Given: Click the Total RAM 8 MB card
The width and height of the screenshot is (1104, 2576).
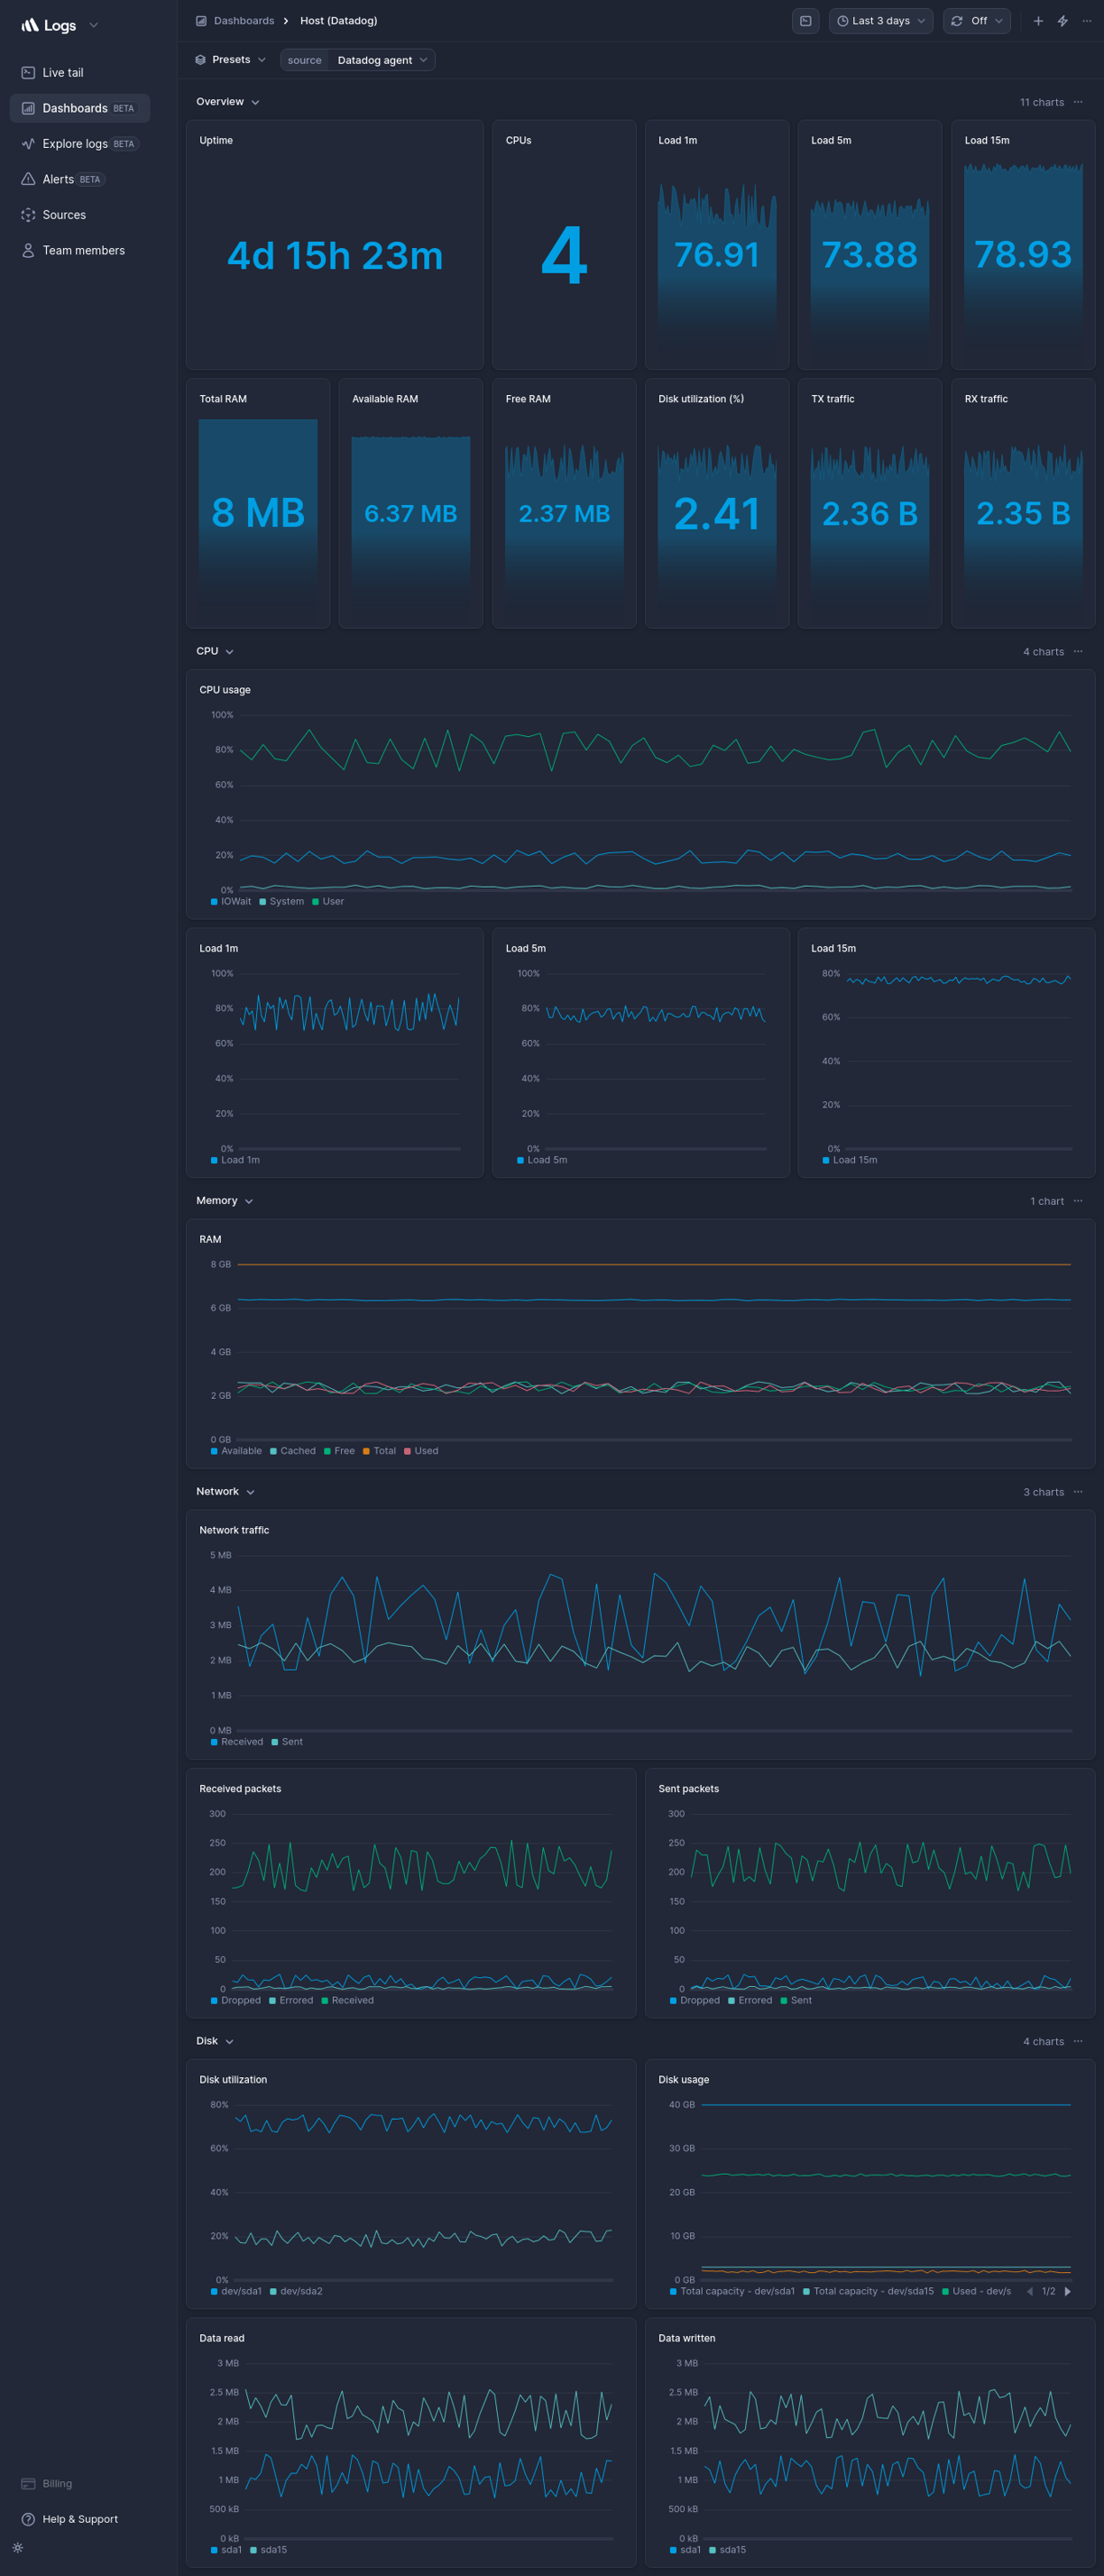Looking at the screenshot, I should 258,503.
